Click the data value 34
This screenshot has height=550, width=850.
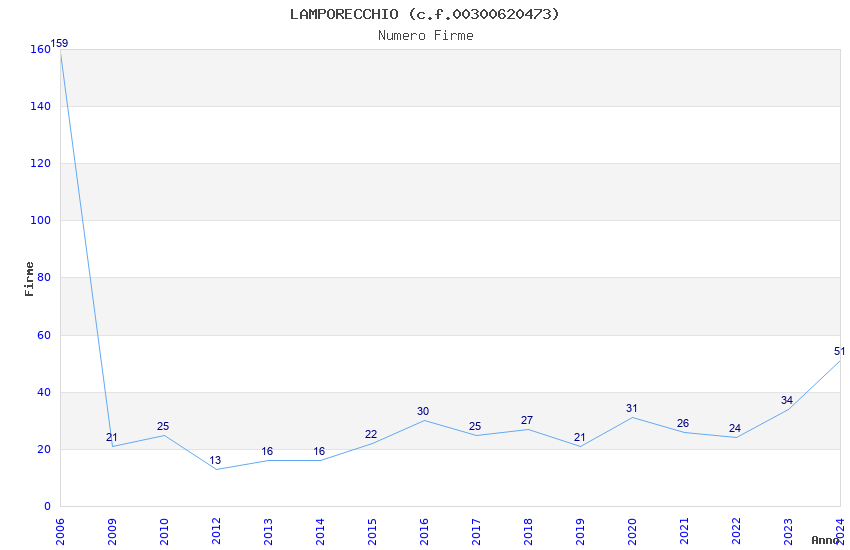[x=787, y=400]
